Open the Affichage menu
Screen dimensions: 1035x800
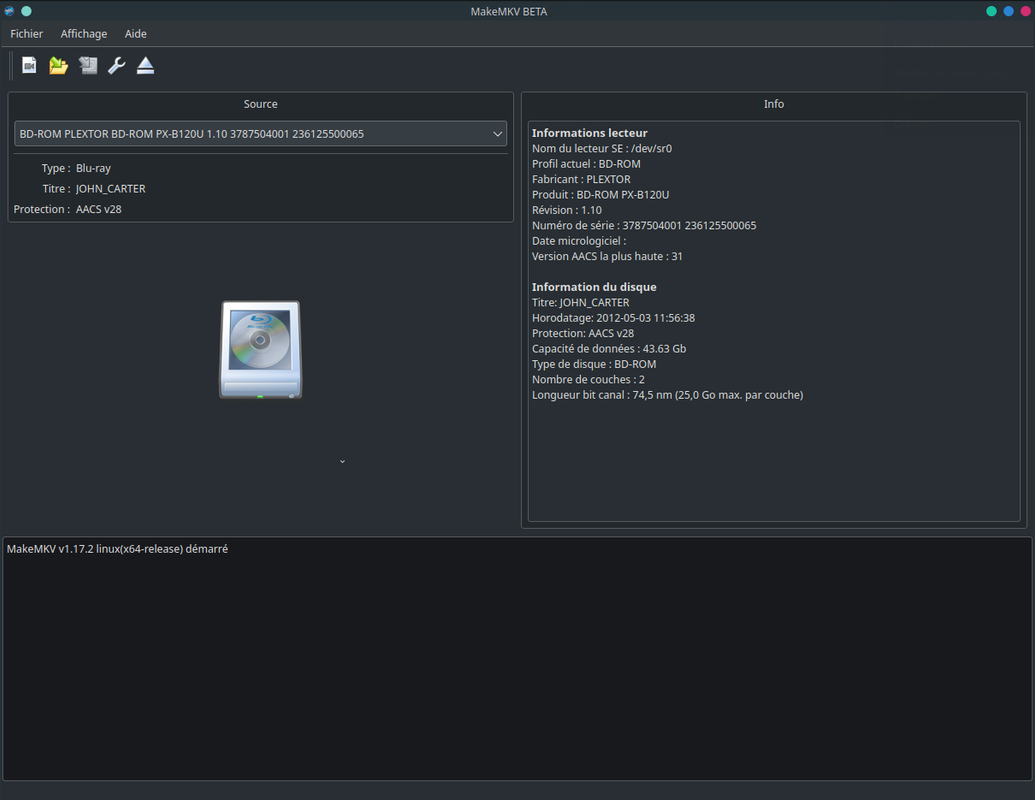84,34
